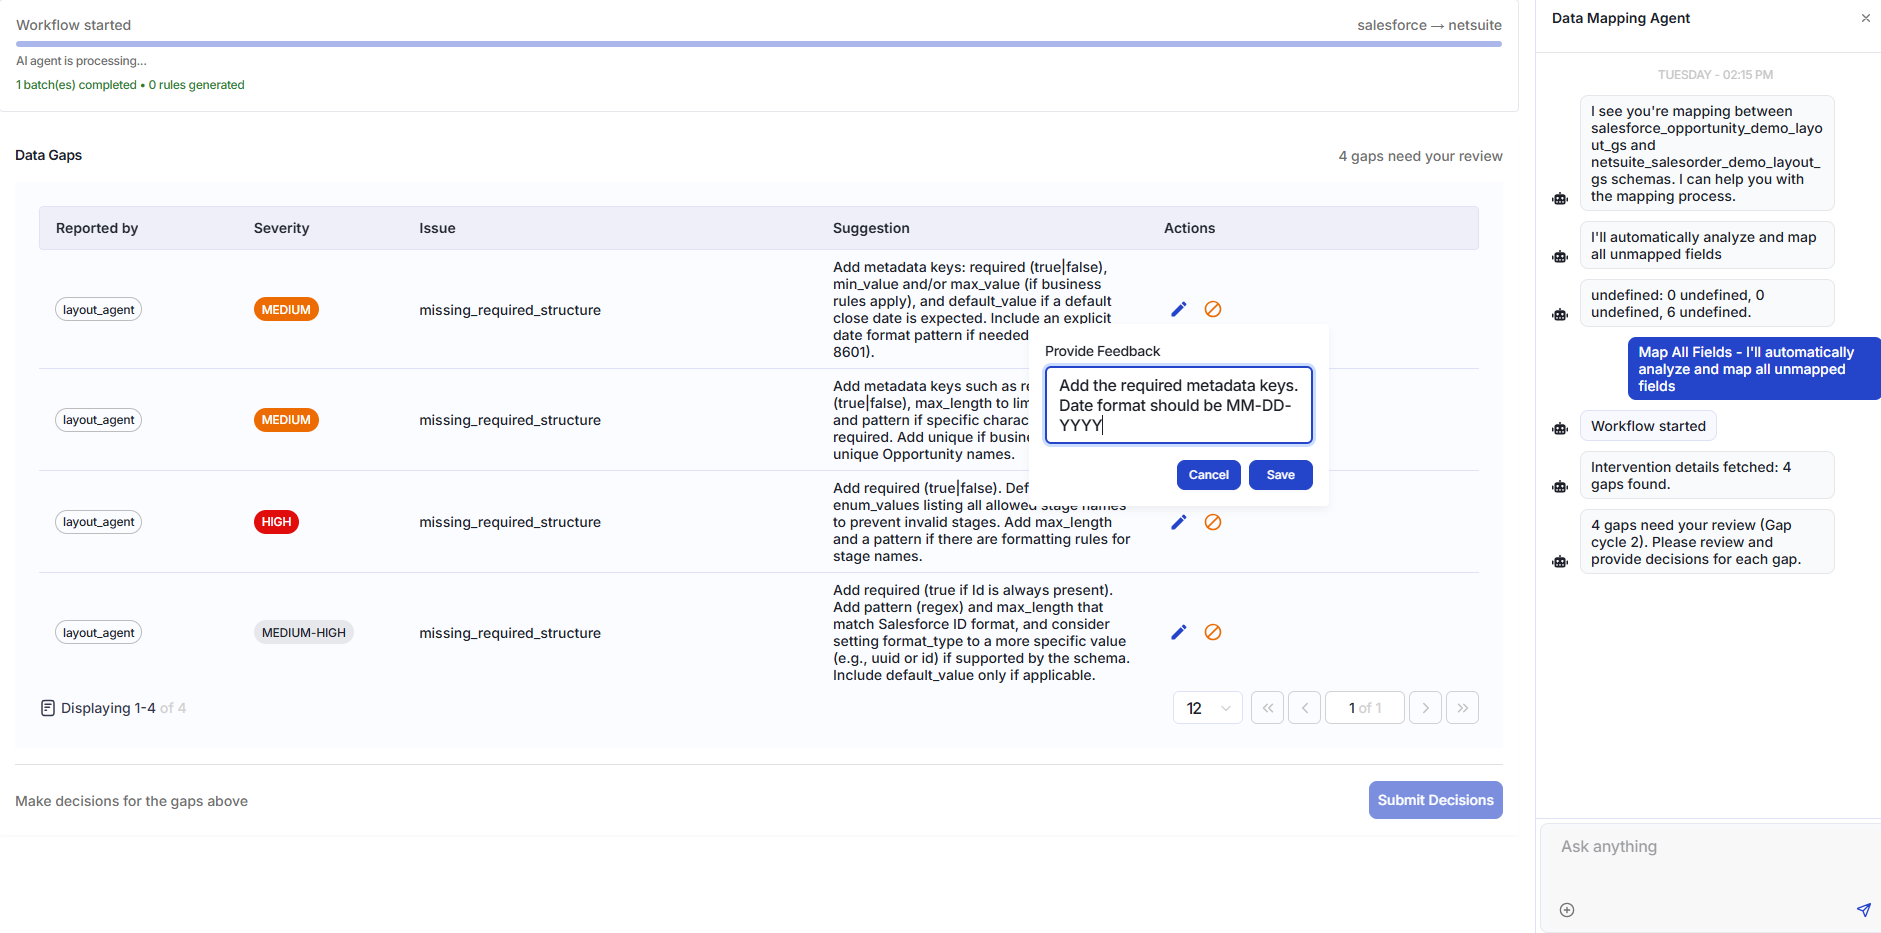The image size is (1881, 933).
Task: Select the first MEDIUM severity badge
Action: [286, 310]
